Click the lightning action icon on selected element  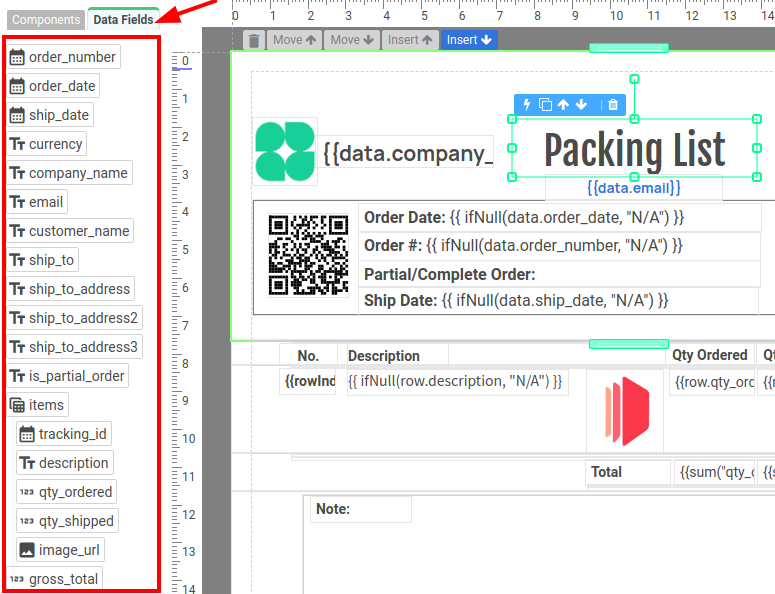527,105
